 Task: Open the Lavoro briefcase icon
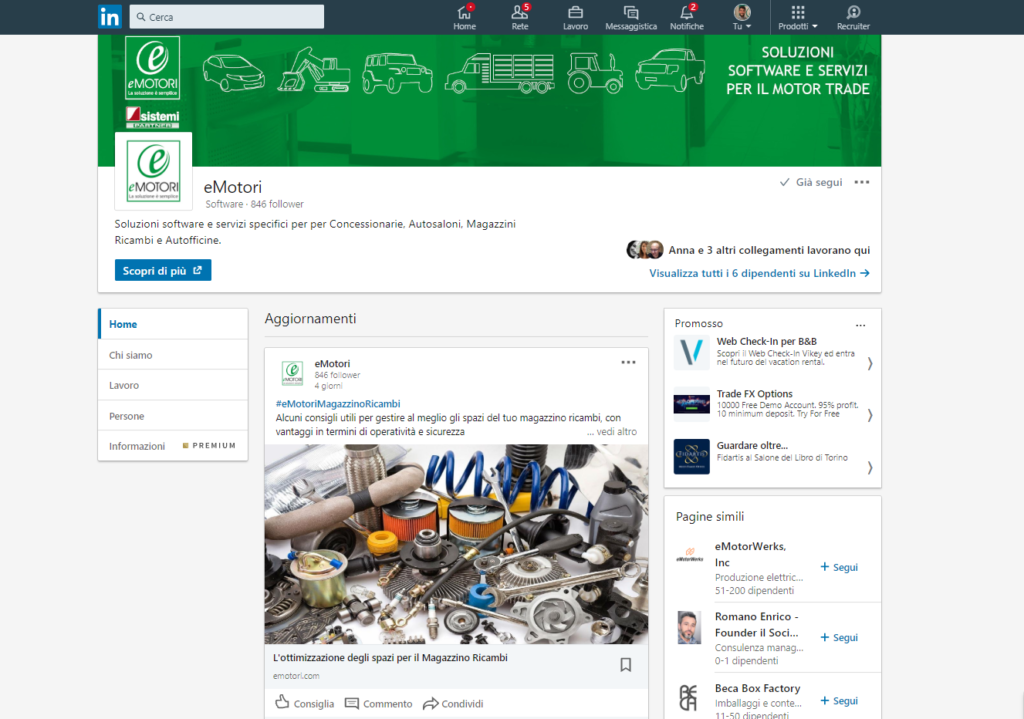[575, 17]
